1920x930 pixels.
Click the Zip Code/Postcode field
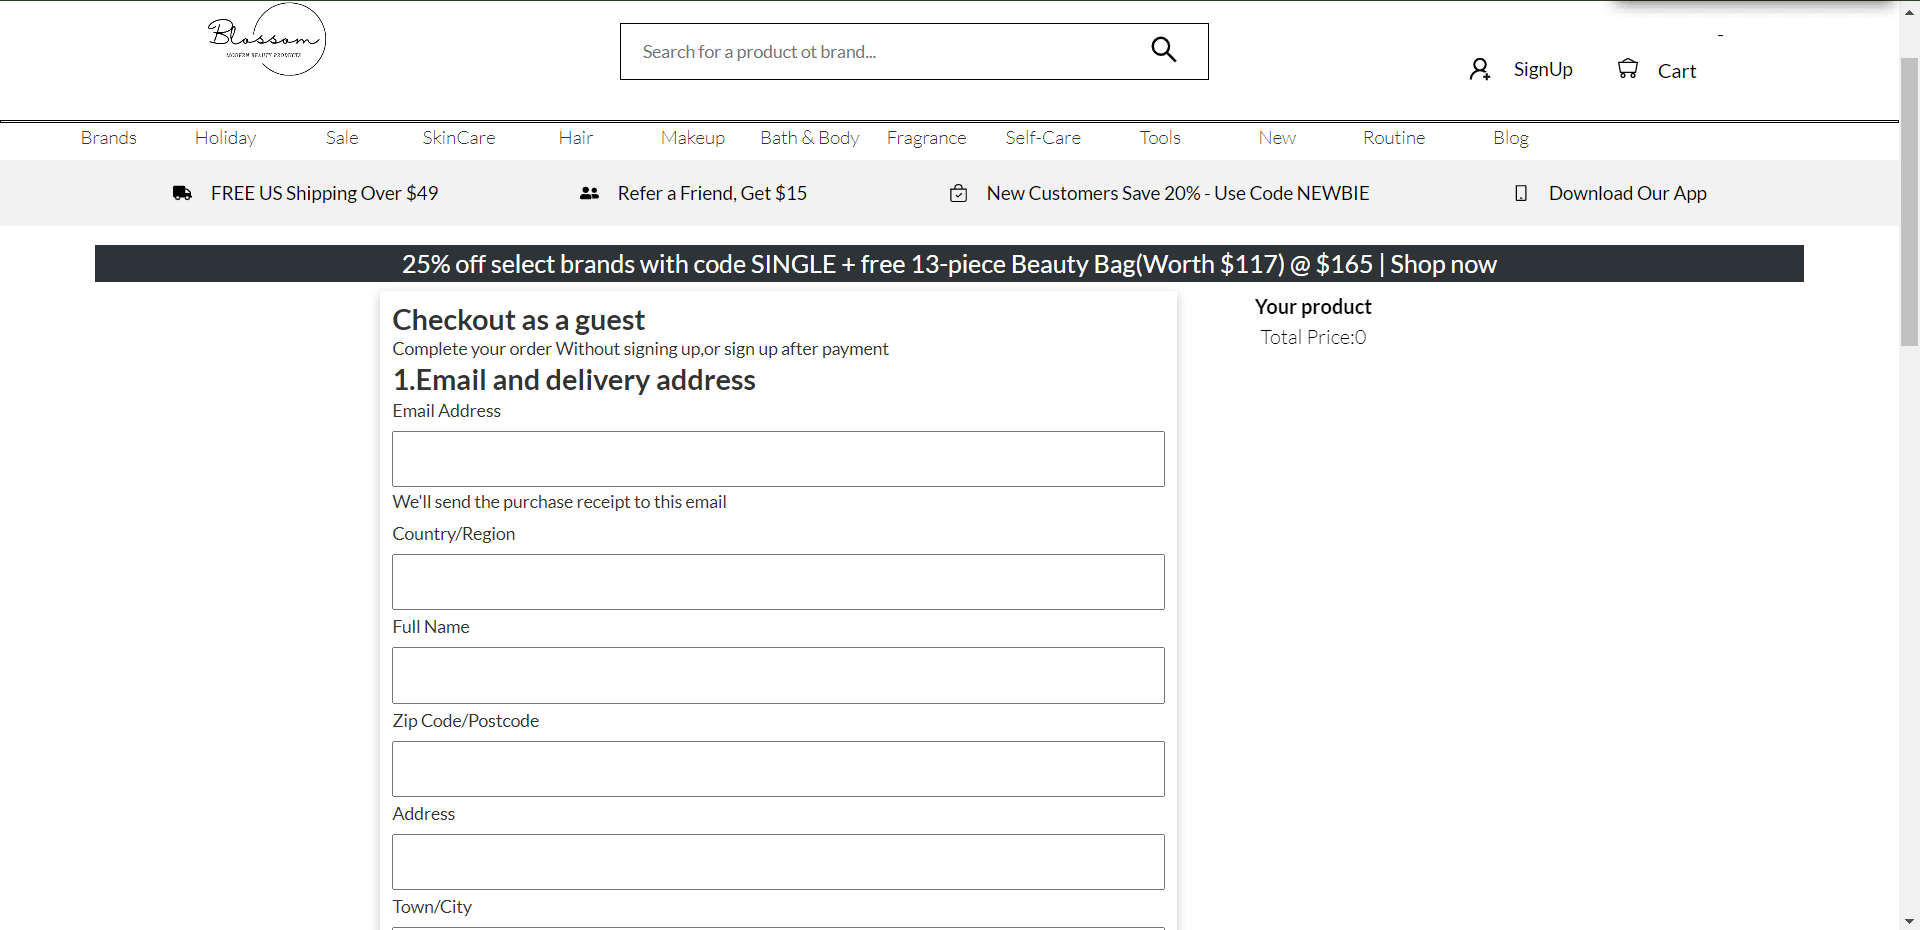pos(778,769)
